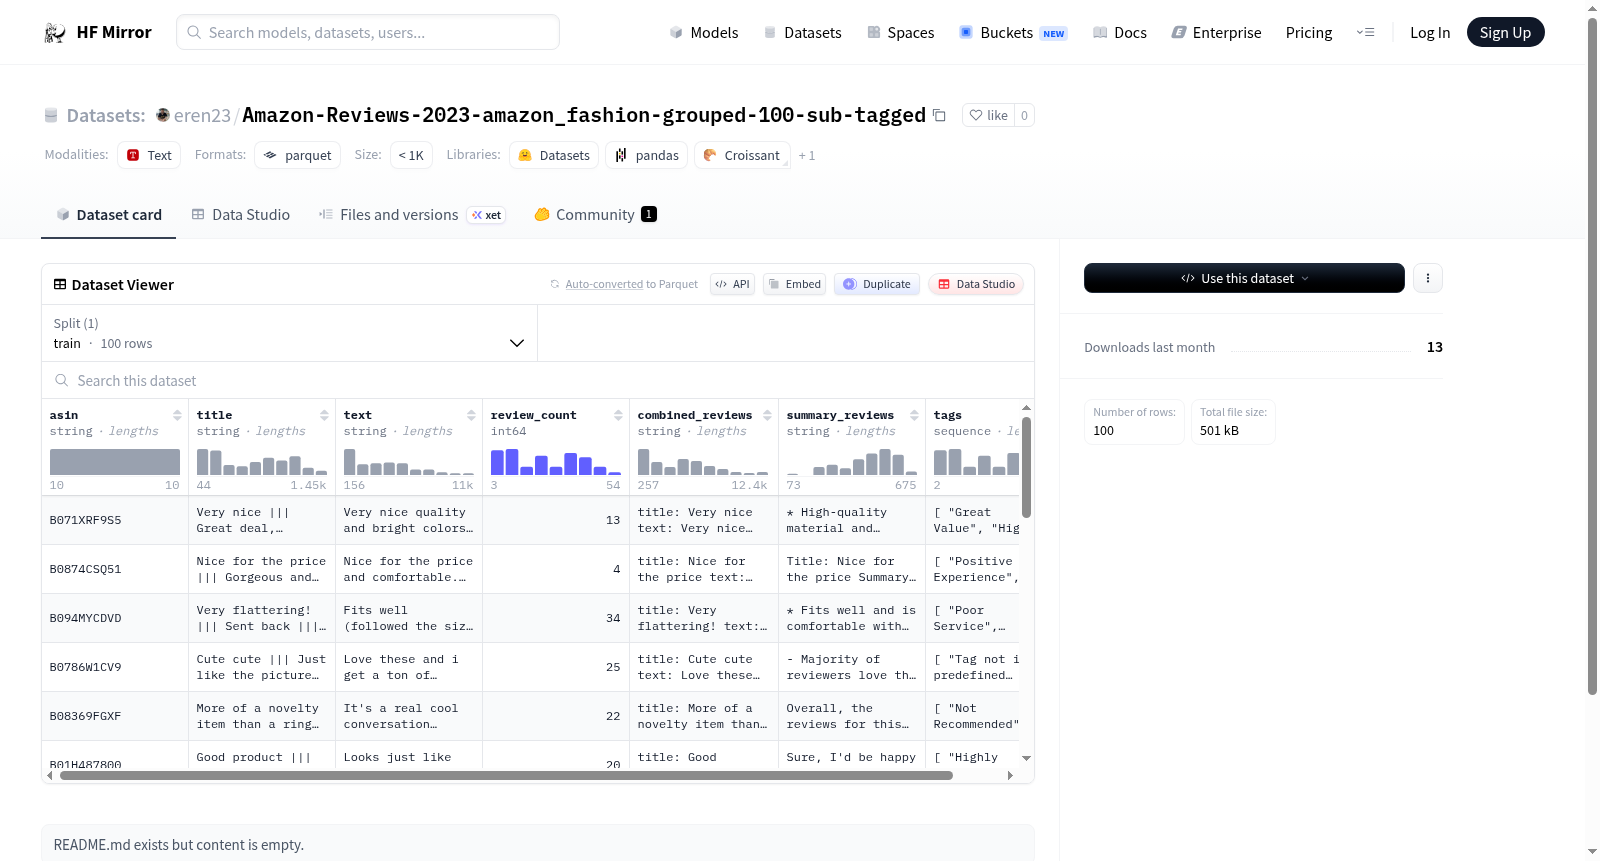Click the Datasets breadcrumb link
The height and width of the screenshot is (861, 1600).
click(x=106, y=116)
